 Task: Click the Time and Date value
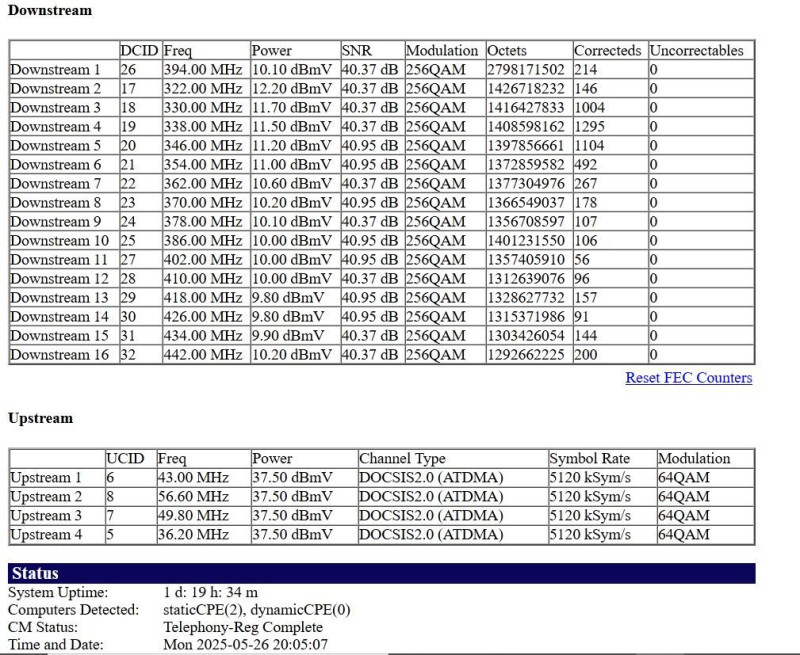click(x=245, y=644)
